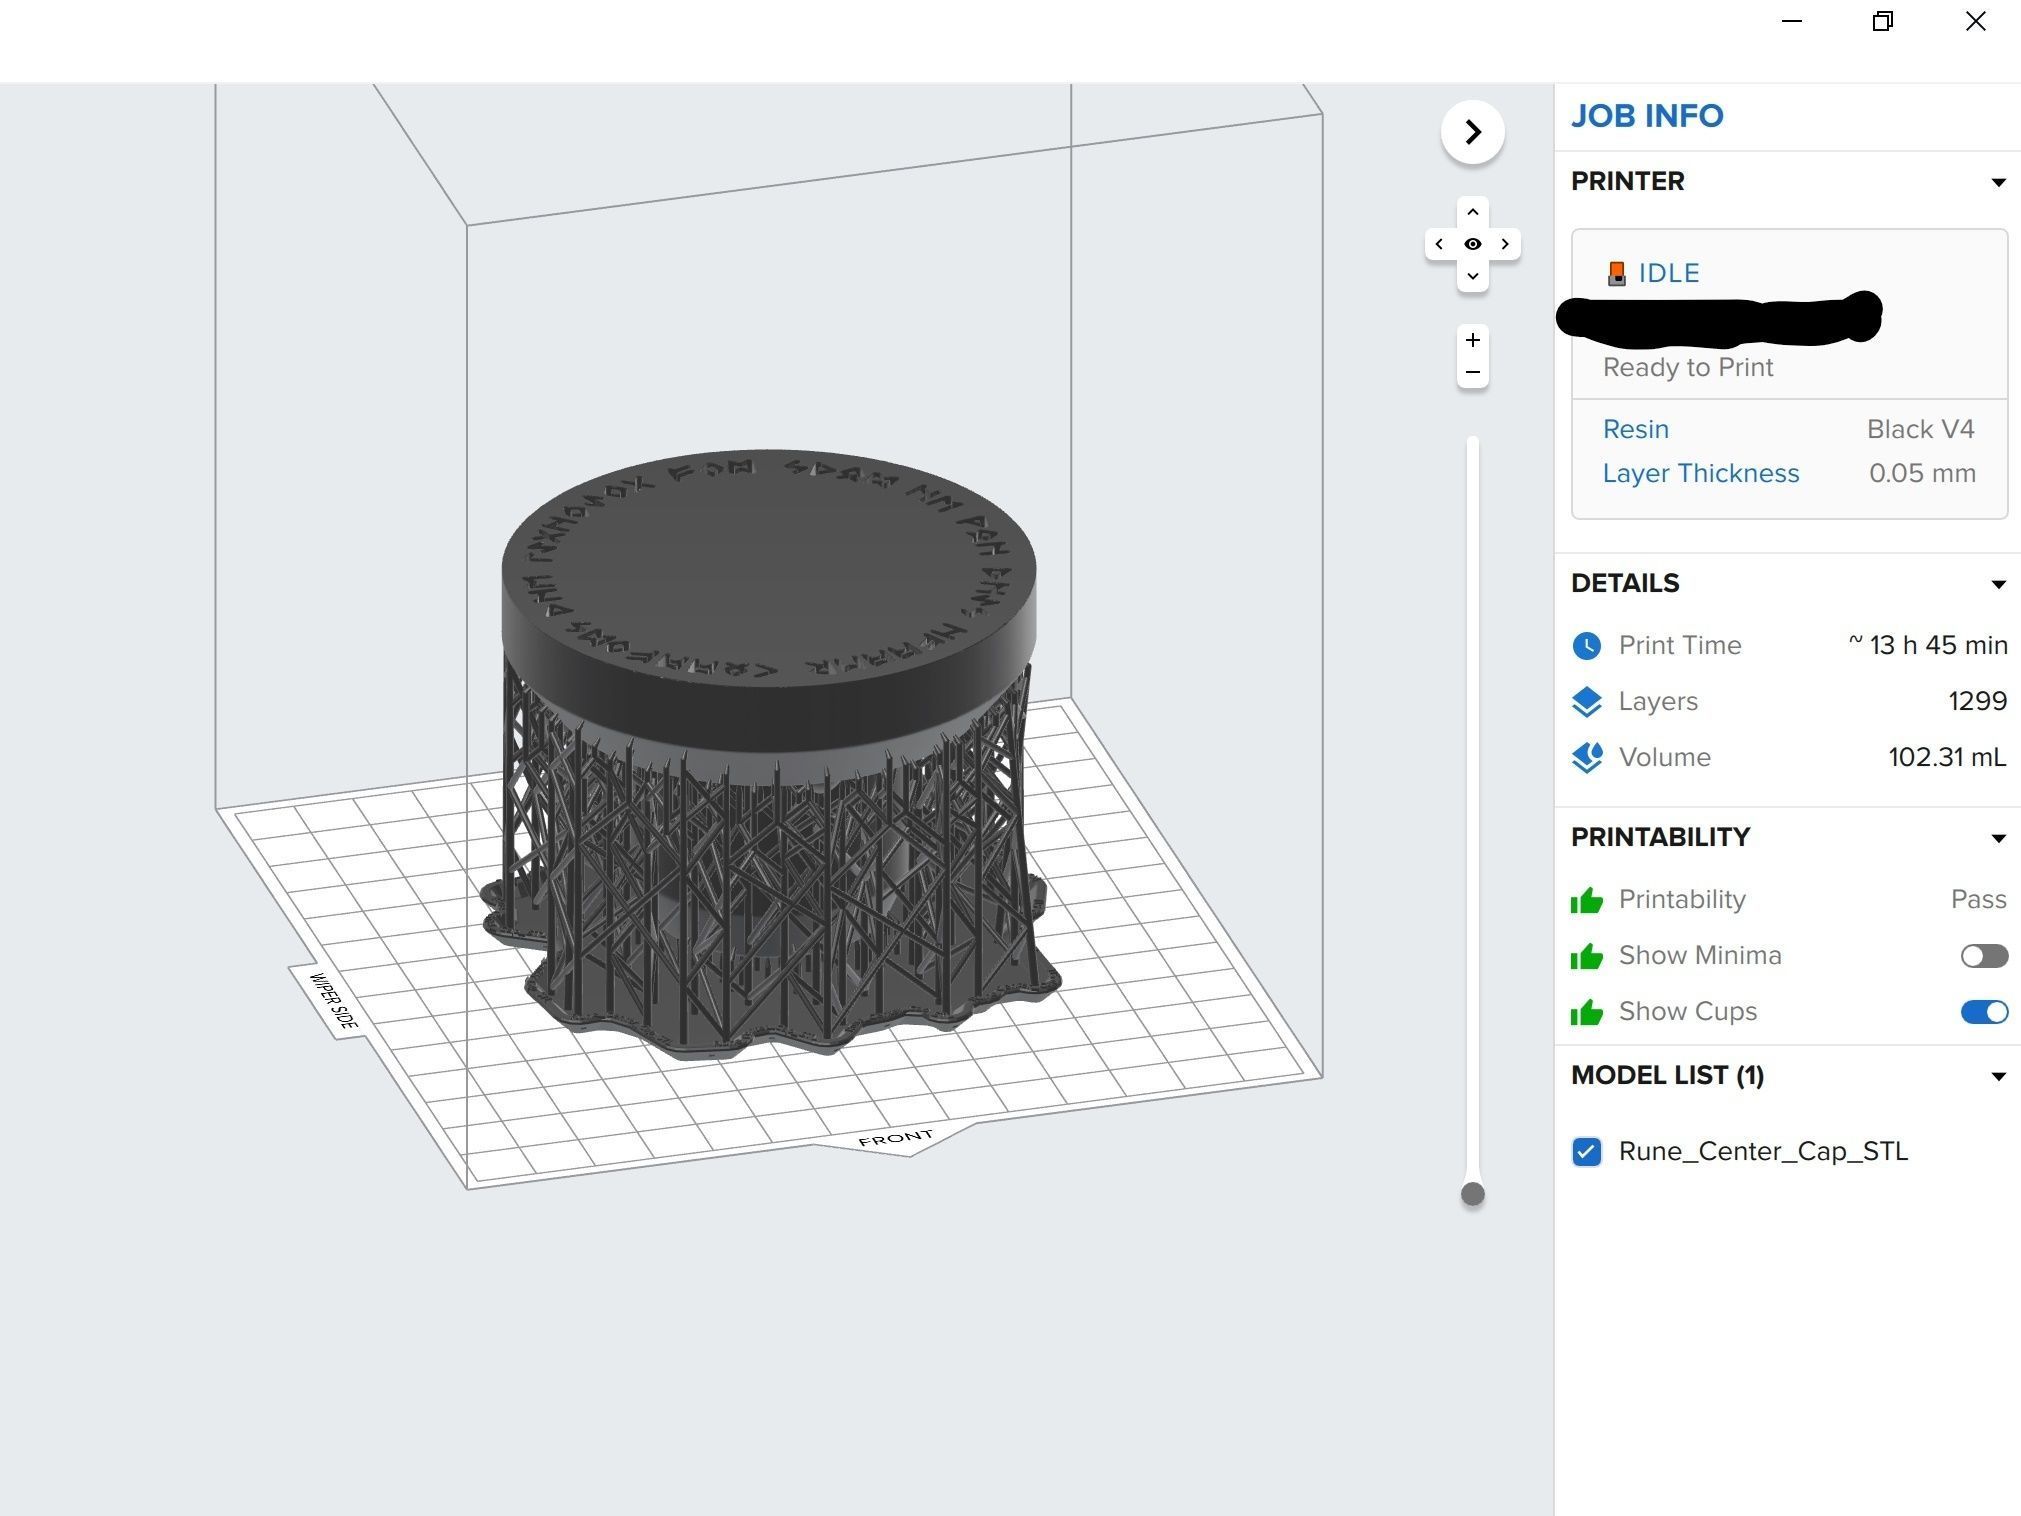The height and width of the screenshot is (1516, 2021).
Task: Open the Layer Thickness setting link
Action: coord(1700,473)
